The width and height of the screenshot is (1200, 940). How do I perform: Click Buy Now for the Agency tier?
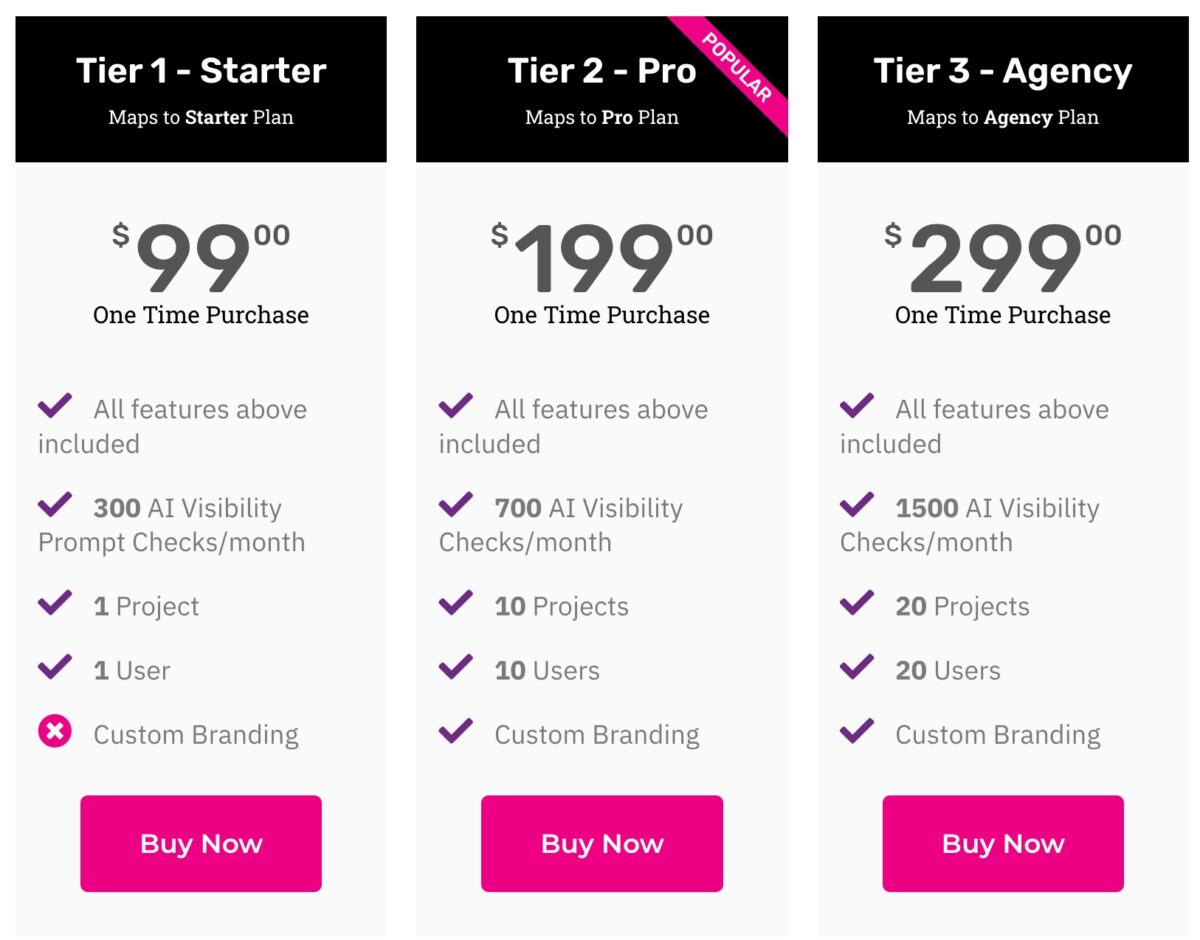click(1002, 843)
